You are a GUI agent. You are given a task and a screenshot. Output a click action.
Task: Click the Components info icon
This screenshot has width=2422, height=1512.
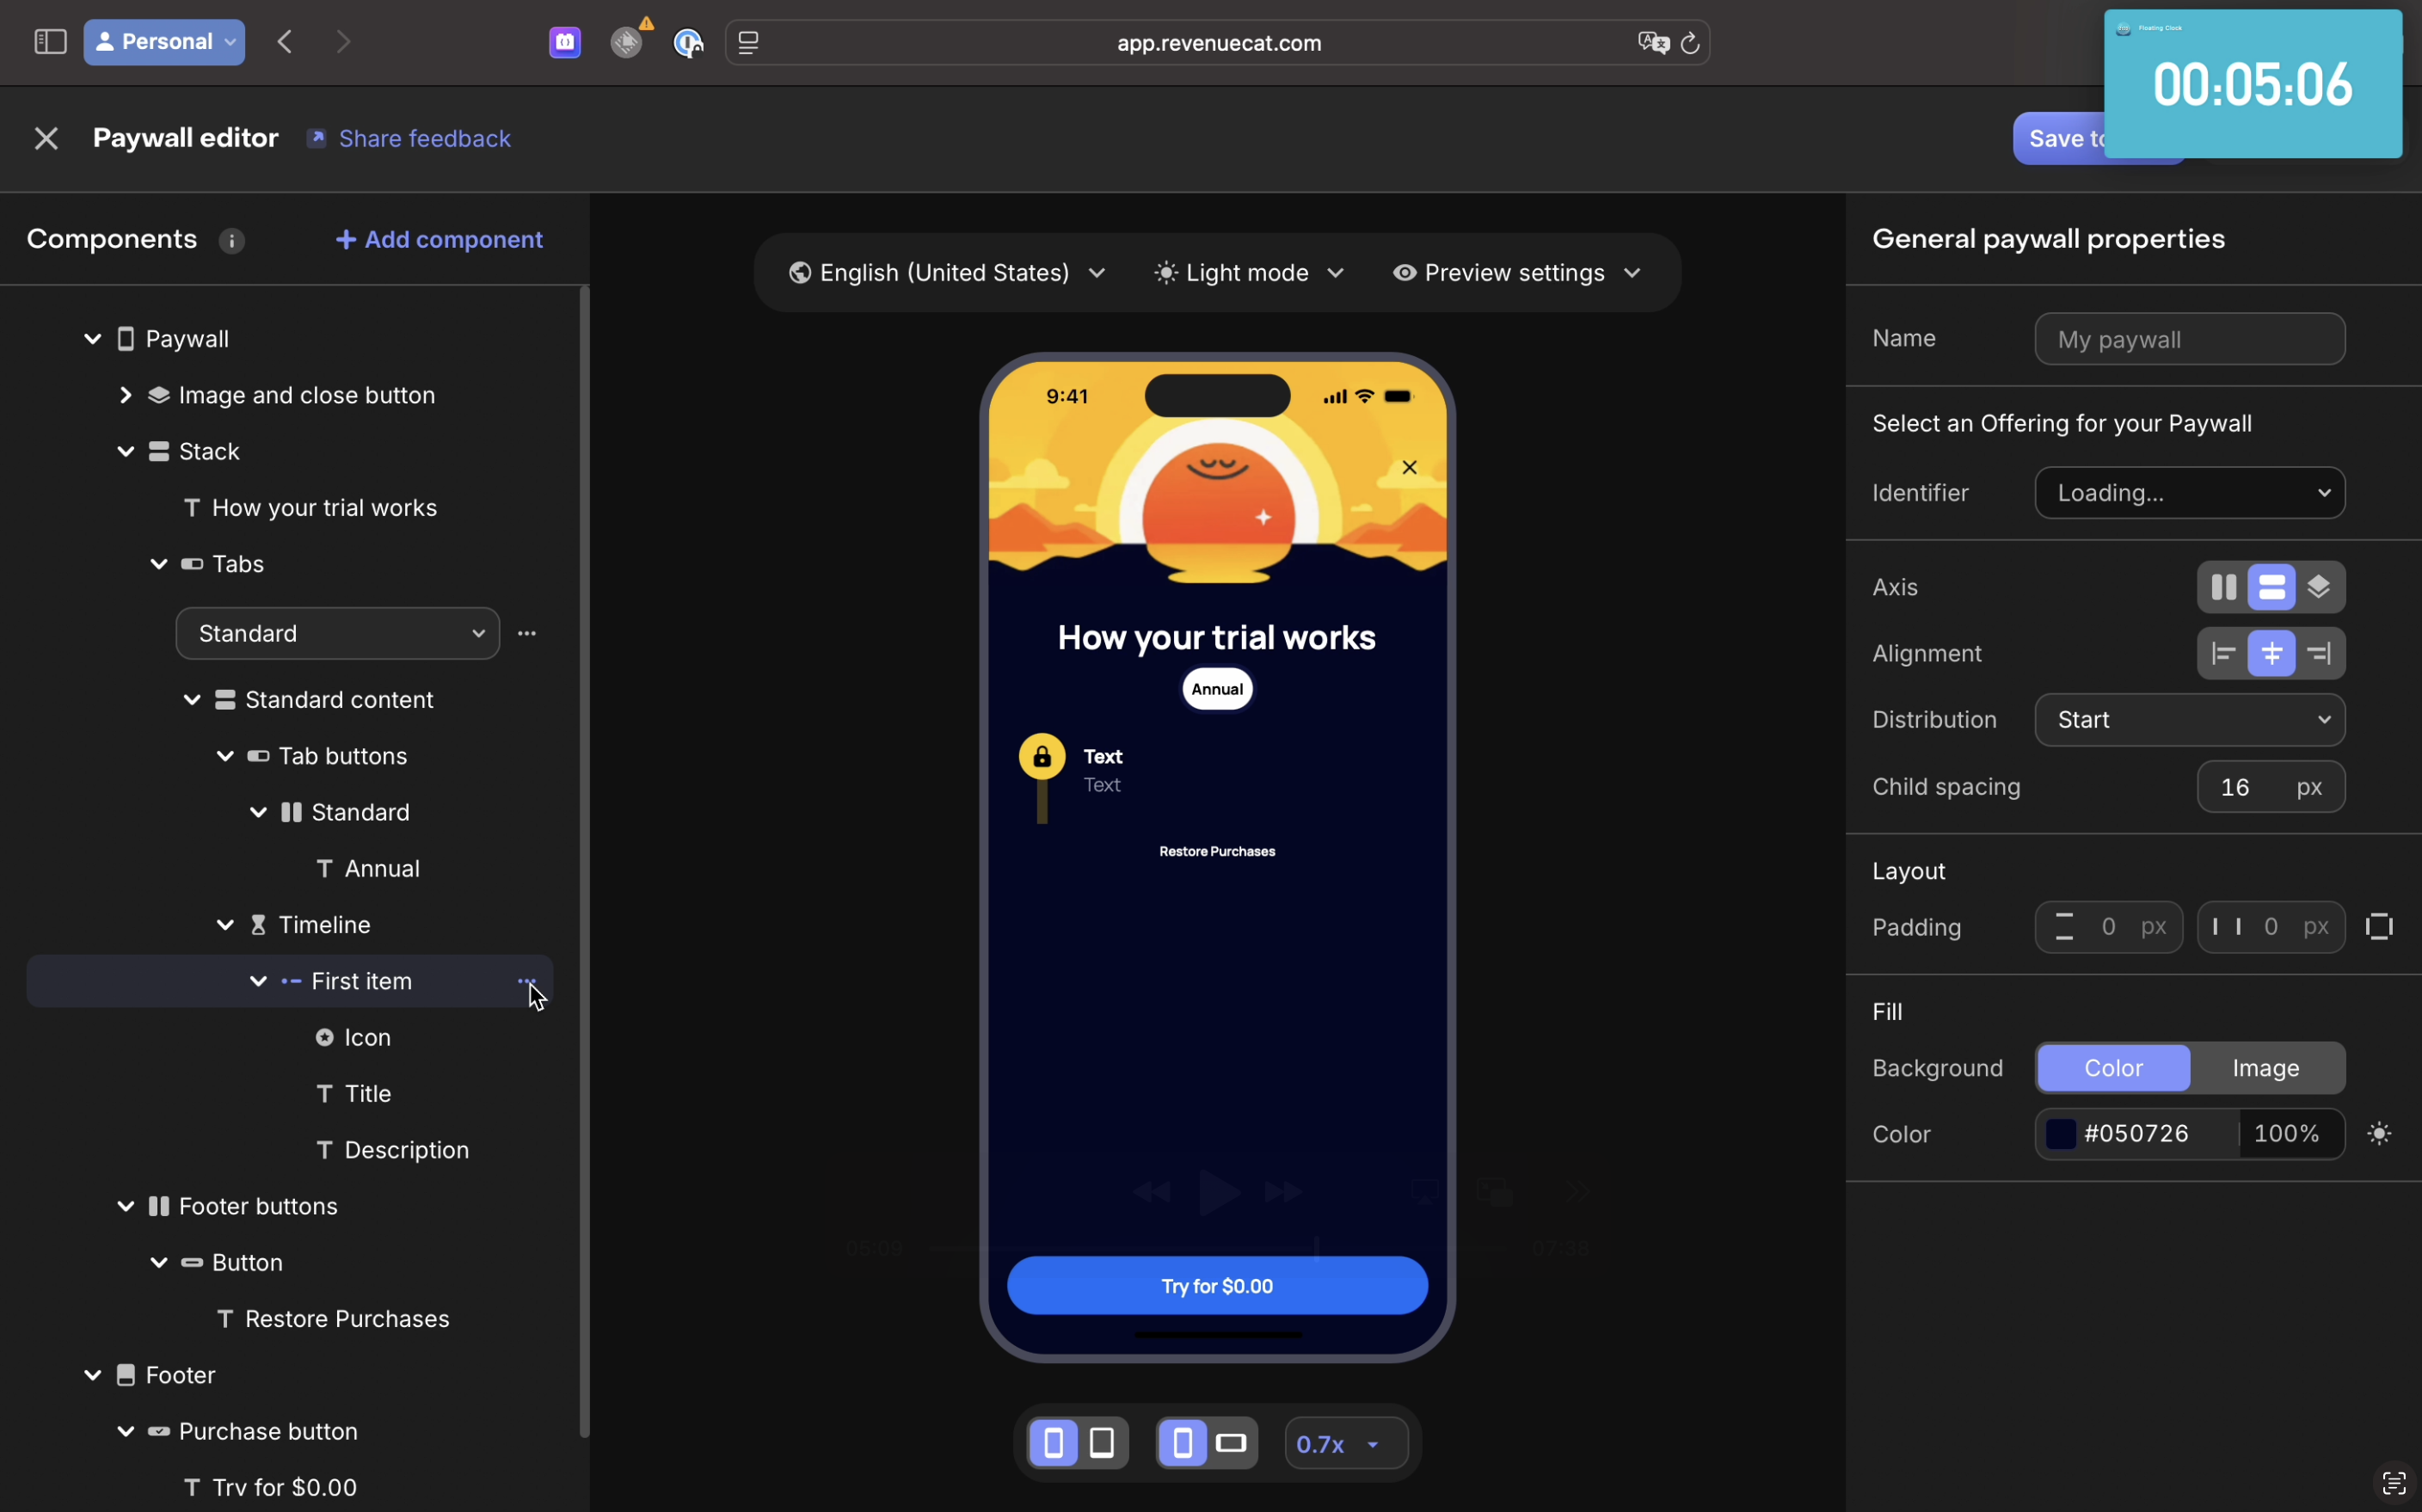pyautogui.click(x=231, y=241)
